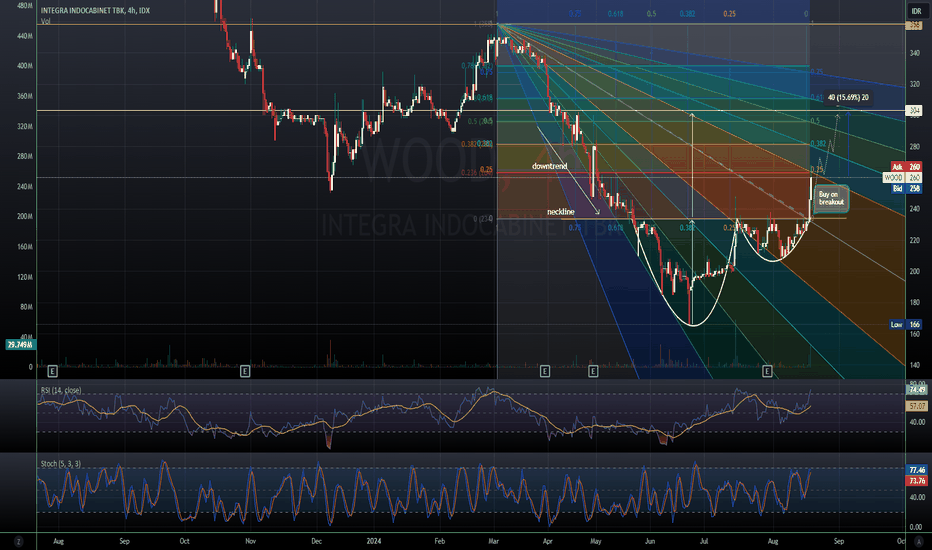
Task: Click the Jun label on the time axis
Action: (x=650, y=542)
